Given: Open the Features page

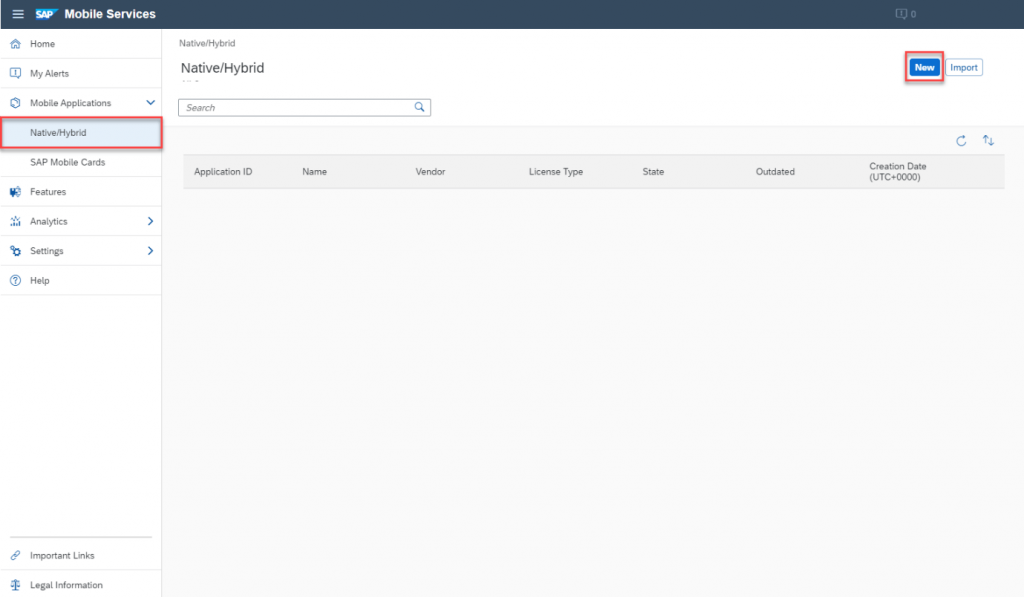Looking at the screenshot, I should [x=81, y=191].
